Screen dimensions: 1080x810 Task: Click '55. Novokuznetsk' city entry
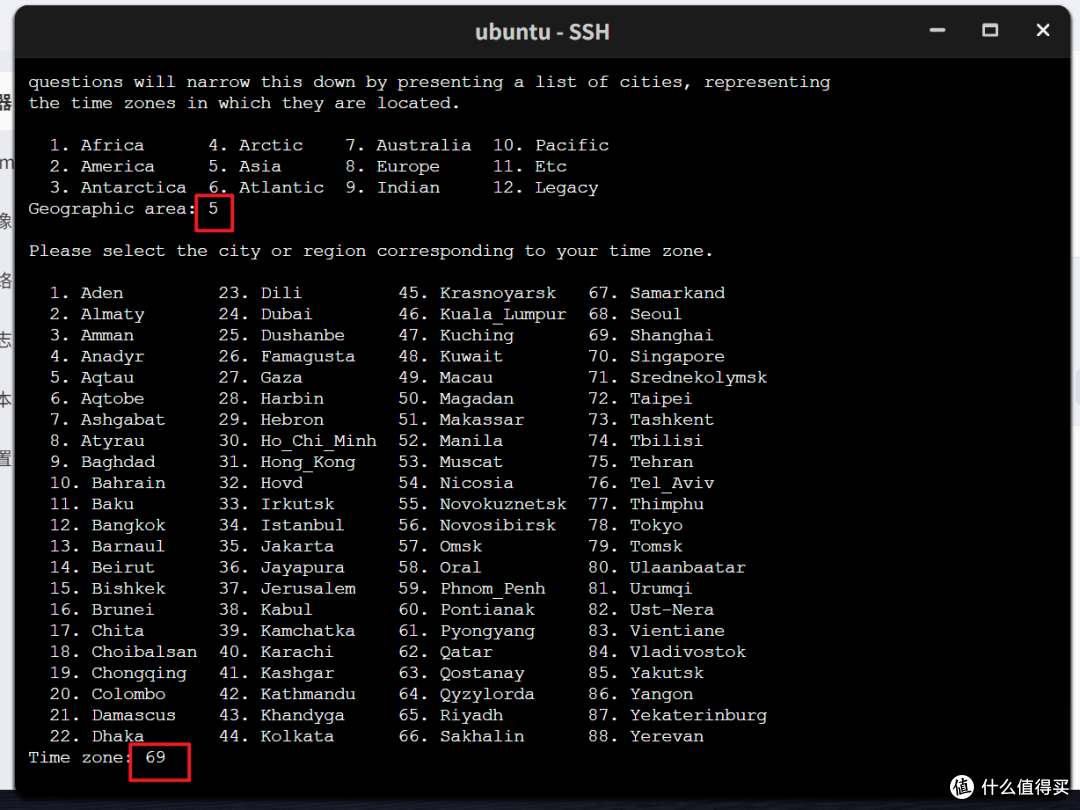482,503
